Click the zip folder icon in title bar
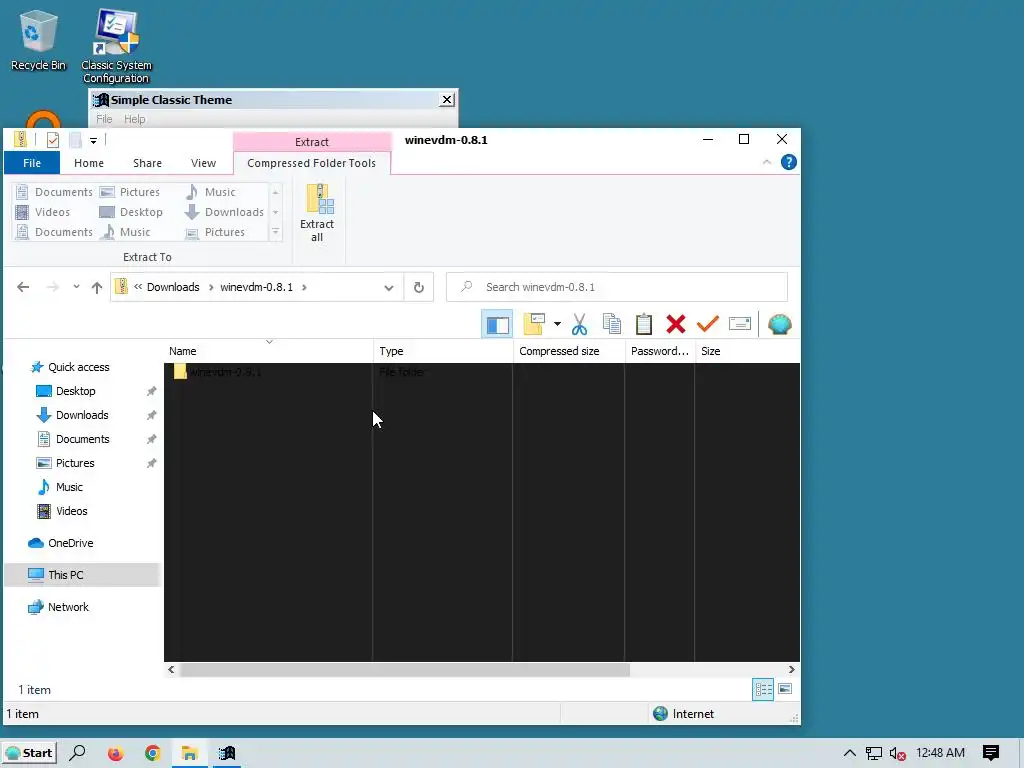 (x=20, y=139)
